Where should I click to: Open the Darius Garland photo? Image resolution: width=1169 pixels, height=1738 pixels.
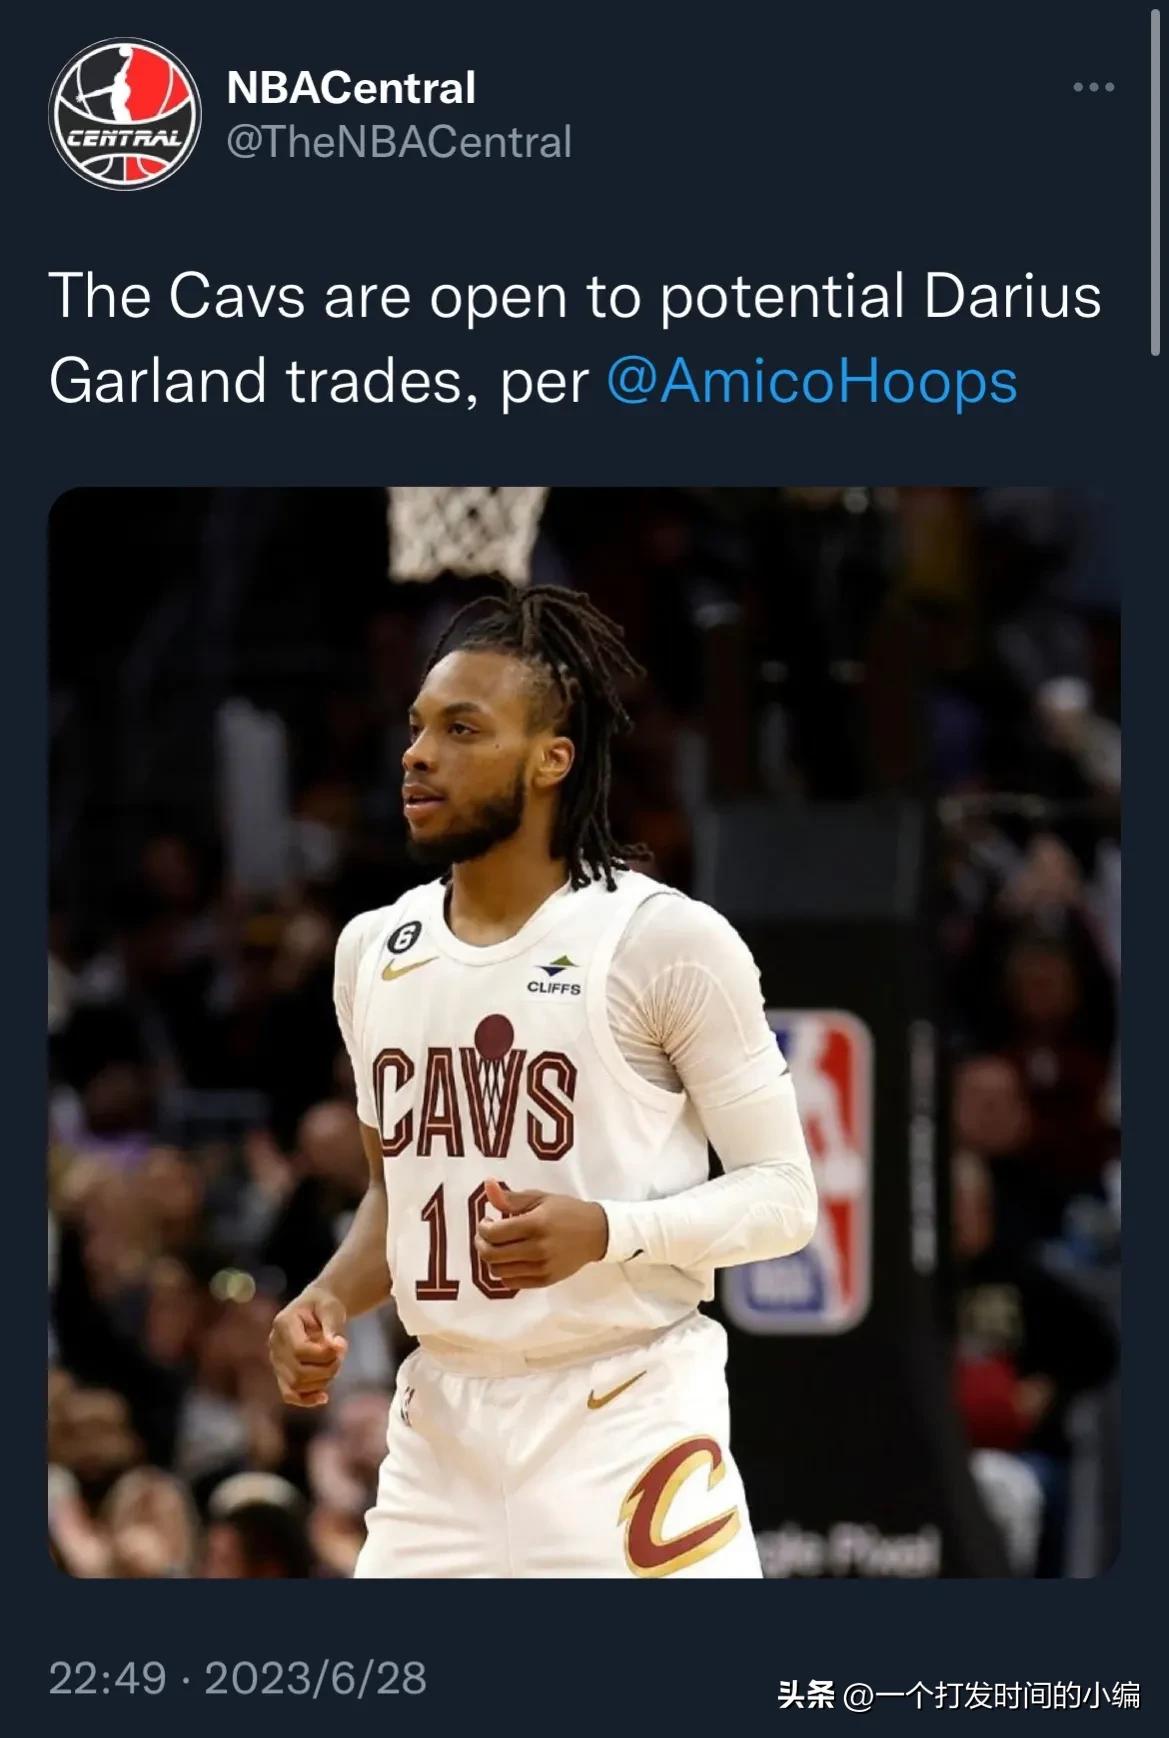tap(584, 1032)
